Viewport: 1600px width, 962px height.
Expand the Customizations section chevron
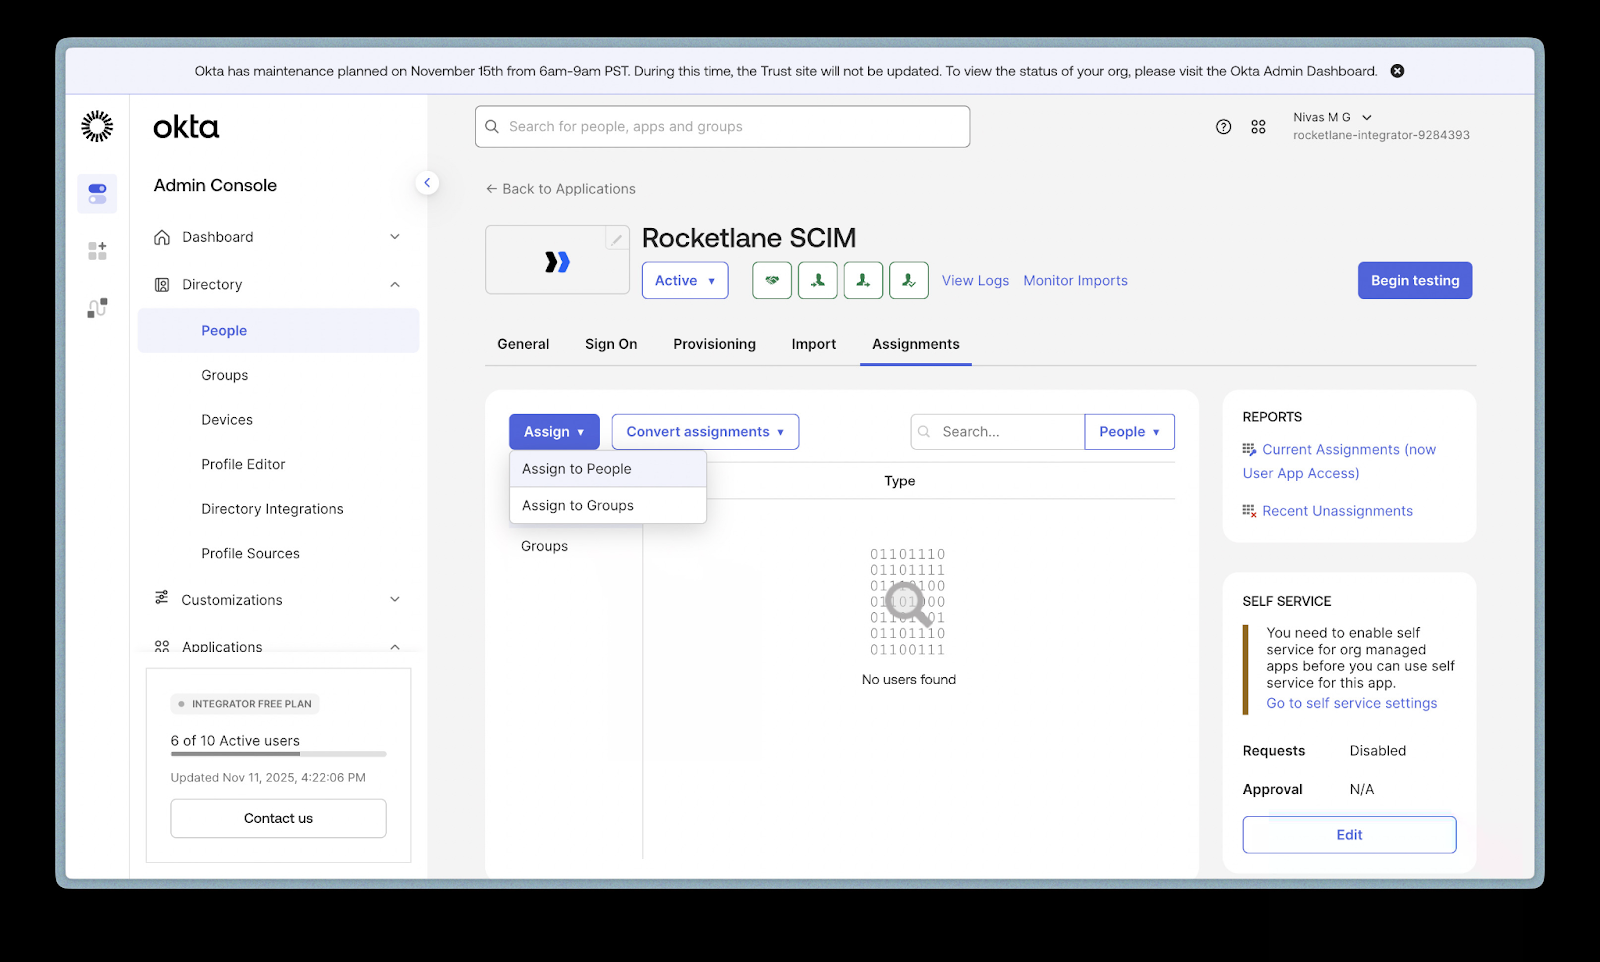click(x=395, y=599)
